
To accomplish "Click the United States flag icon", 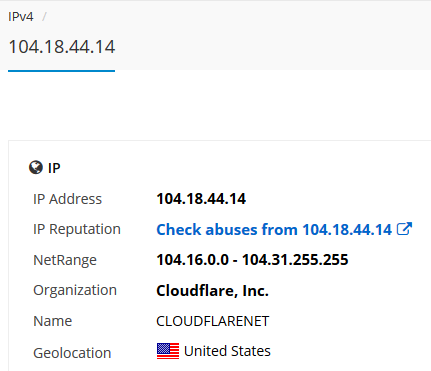I will click(x=168, y=351).
